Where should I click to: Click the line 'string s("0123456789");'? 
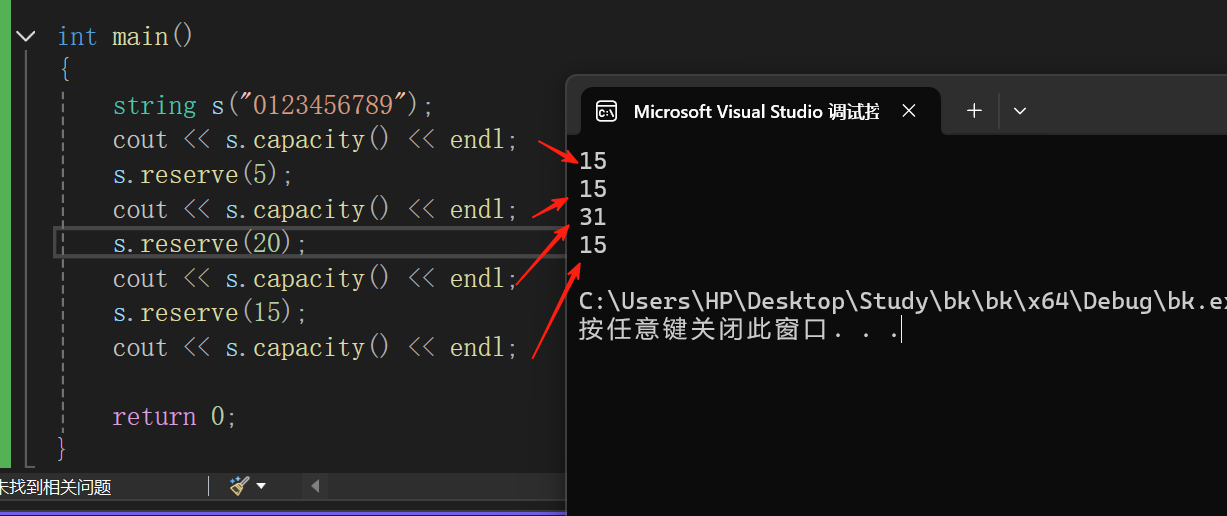(273, 105)
